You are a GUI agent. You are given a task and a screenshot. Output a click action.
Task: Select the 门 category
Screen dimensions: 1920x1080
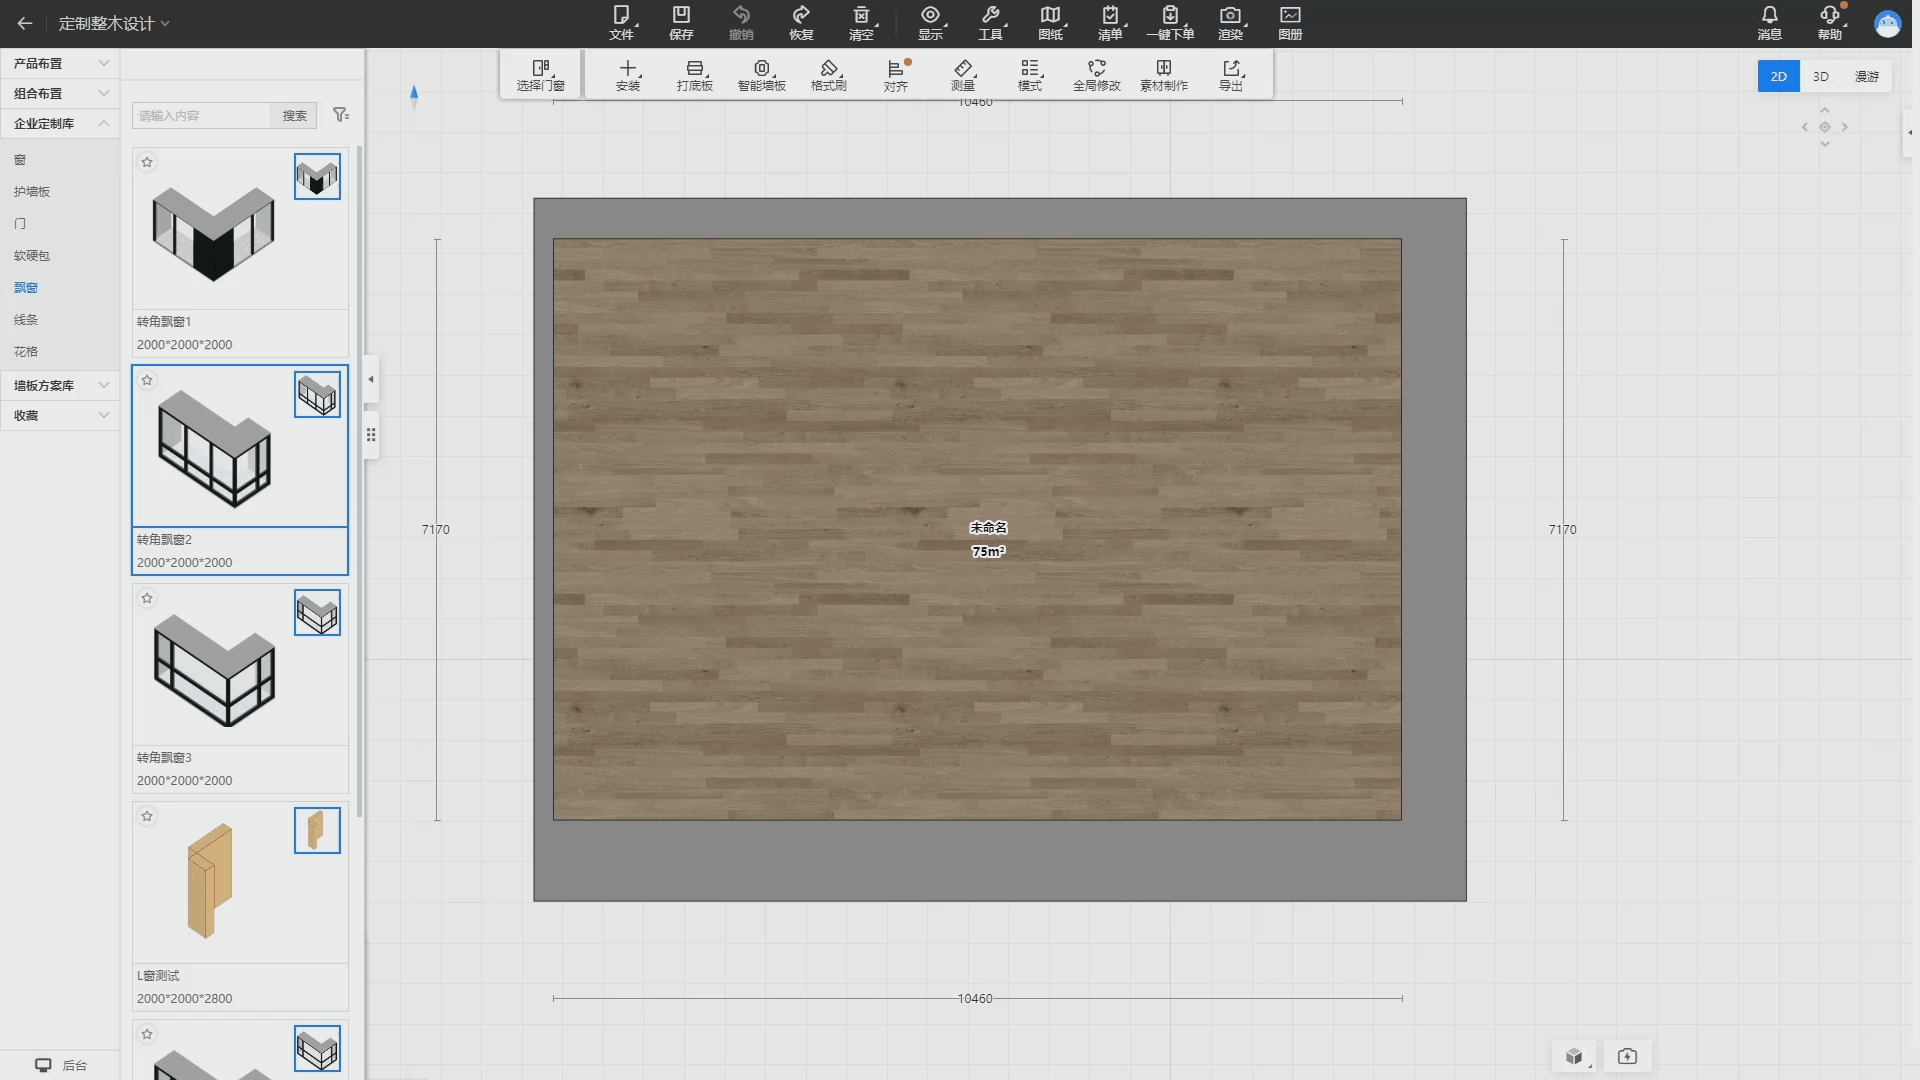coord(20,224)
